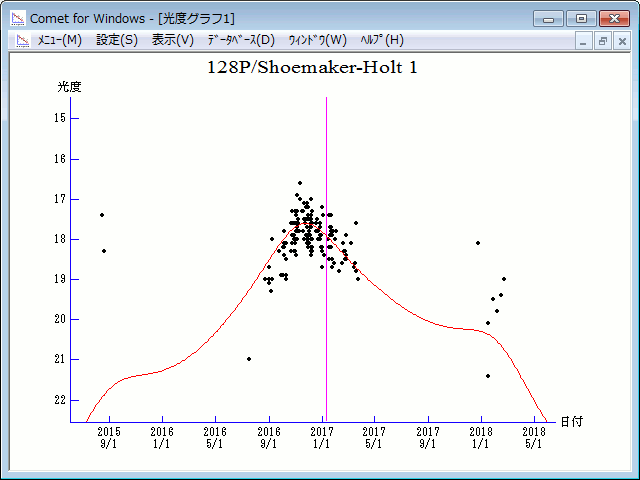Click magnitude 18 axis label

coord(60,239)
